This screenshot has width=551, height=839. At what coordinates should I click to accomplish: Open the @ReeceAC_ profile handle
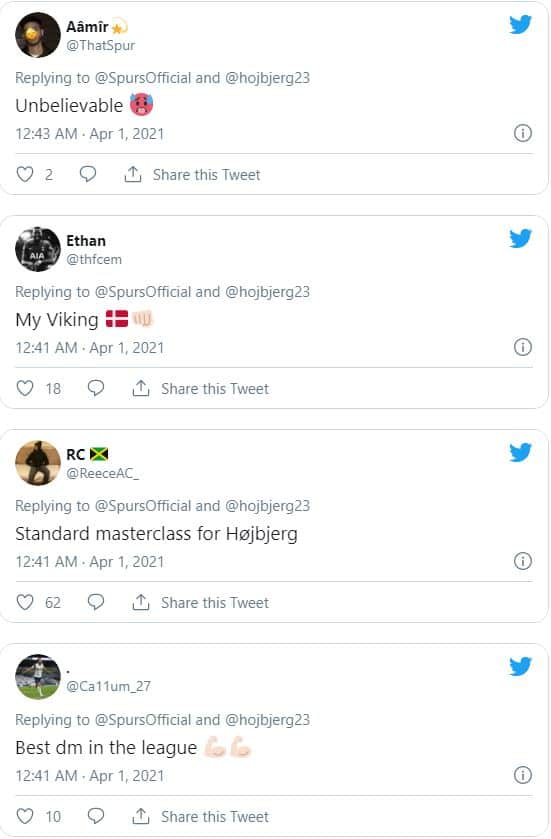[103, 474]
